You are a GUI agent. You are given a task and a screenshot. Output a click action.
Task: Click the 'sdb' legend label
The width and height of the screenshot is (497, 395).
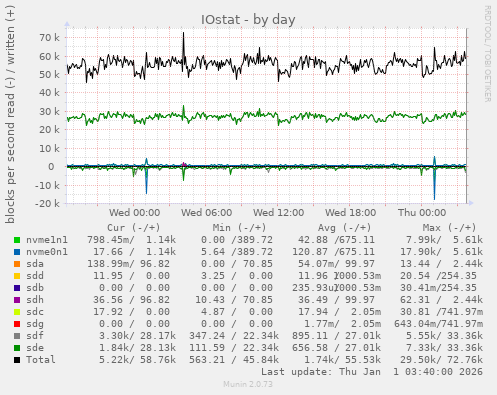35,288
